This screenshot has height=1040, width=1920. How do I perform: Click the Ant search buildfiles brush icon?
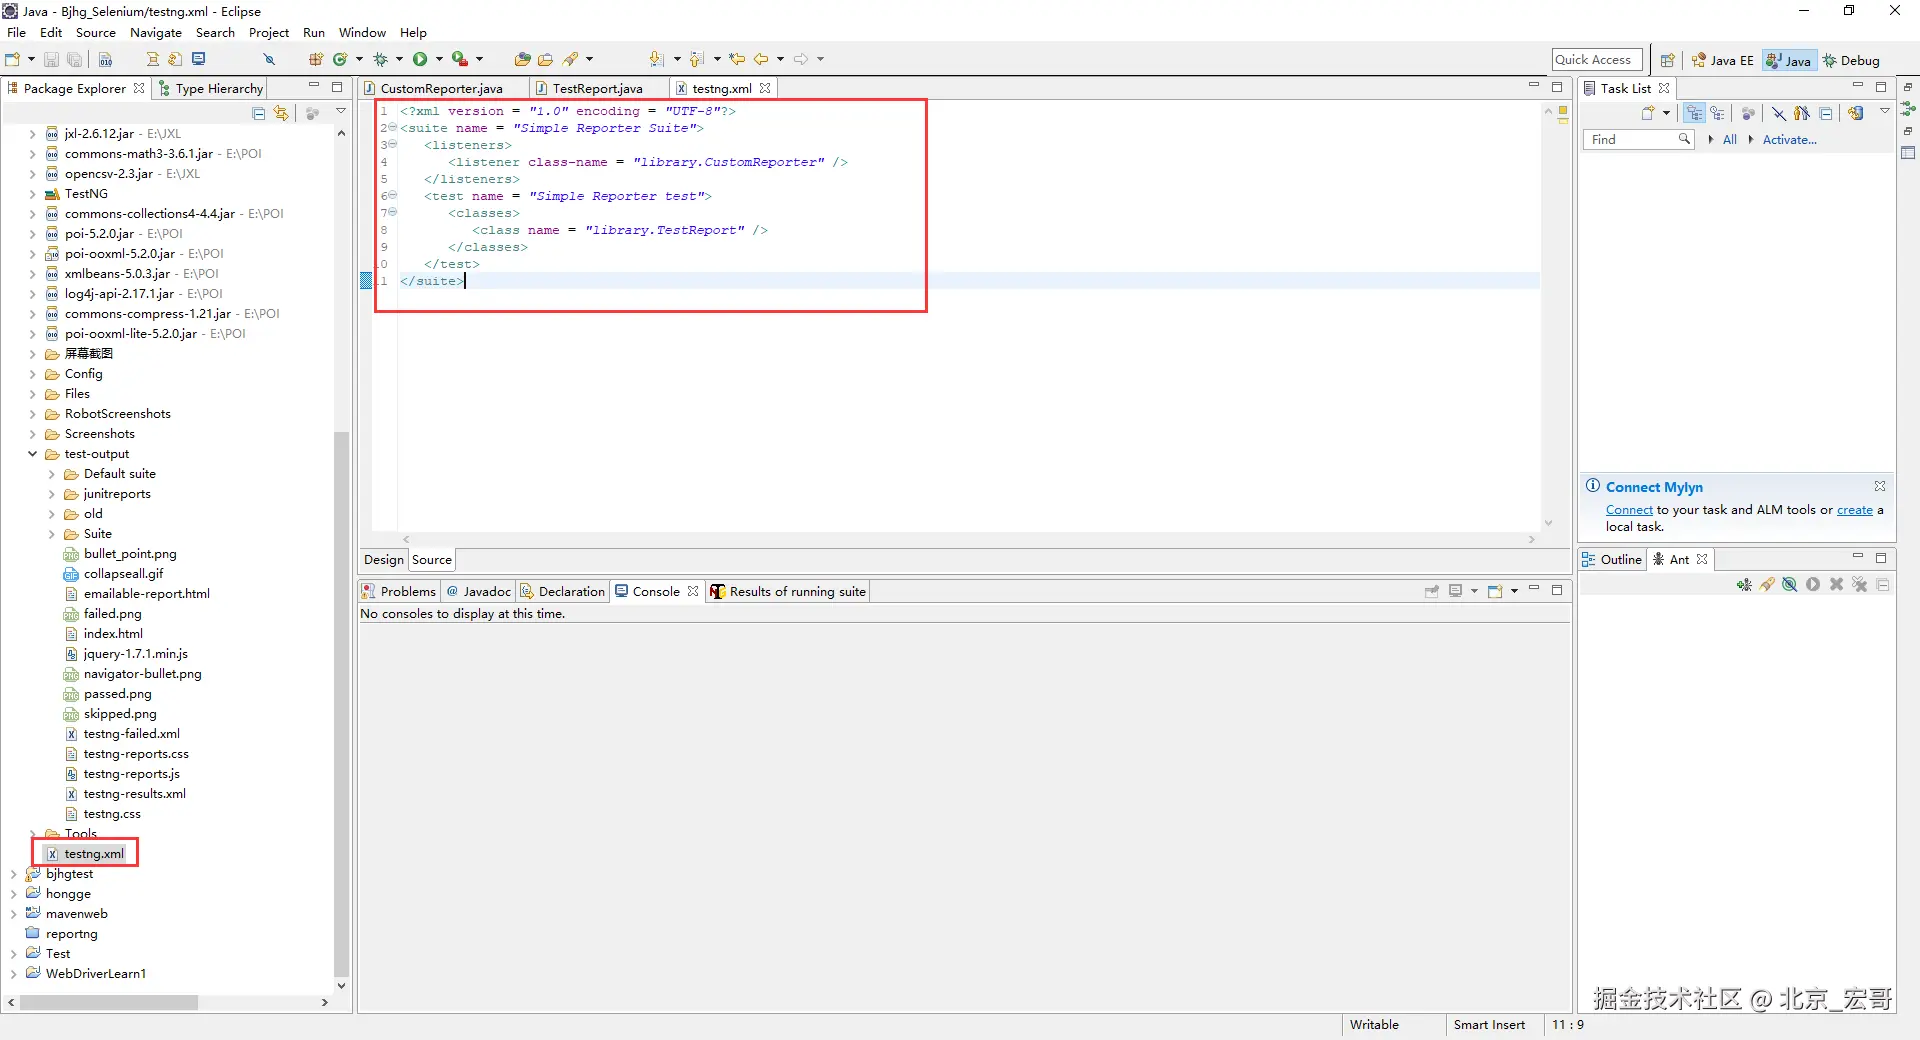[x=1767, y=585]
